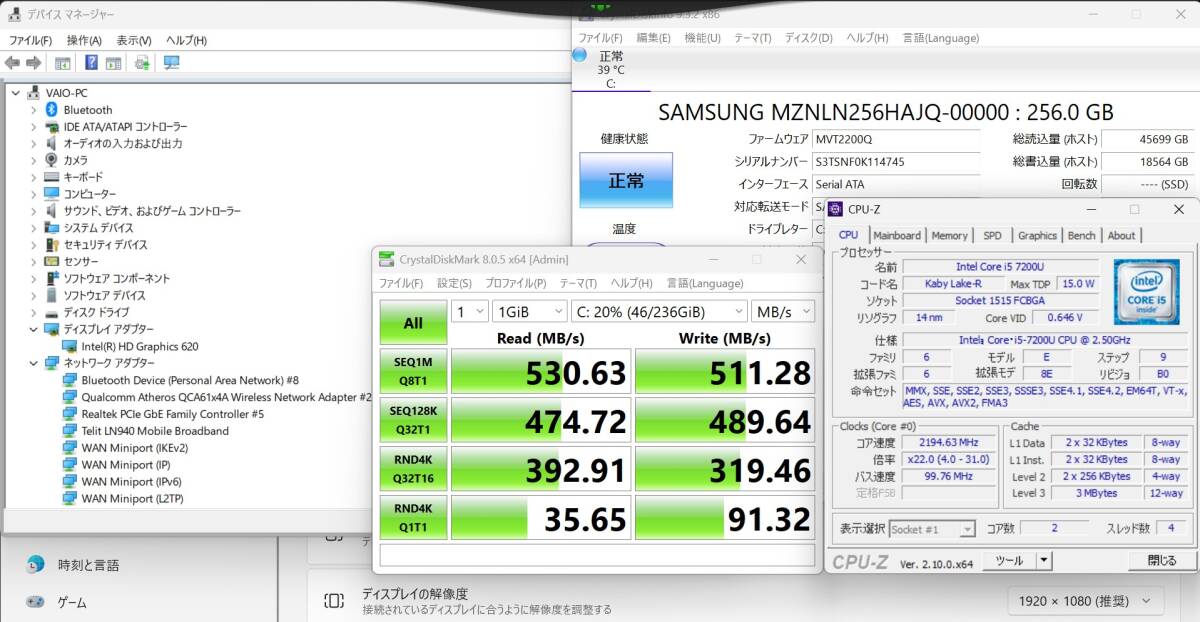
Task: Run the SEQ128K Q32T1 test button
Action: pyautogui.click(x=412, y=420)
